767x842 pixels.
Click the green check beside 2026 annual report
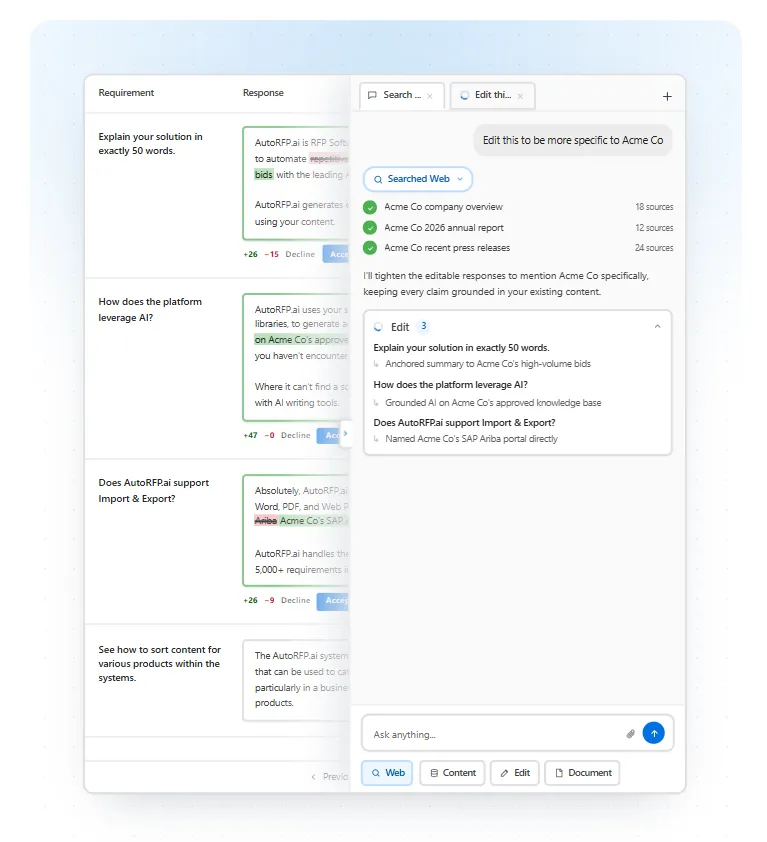370,228
